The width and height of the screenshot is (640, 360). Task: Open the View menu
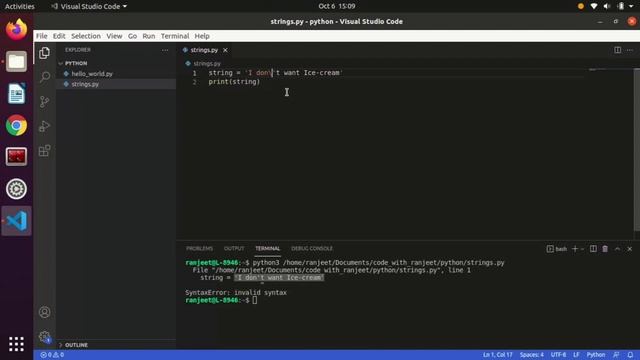coord(114,36)
